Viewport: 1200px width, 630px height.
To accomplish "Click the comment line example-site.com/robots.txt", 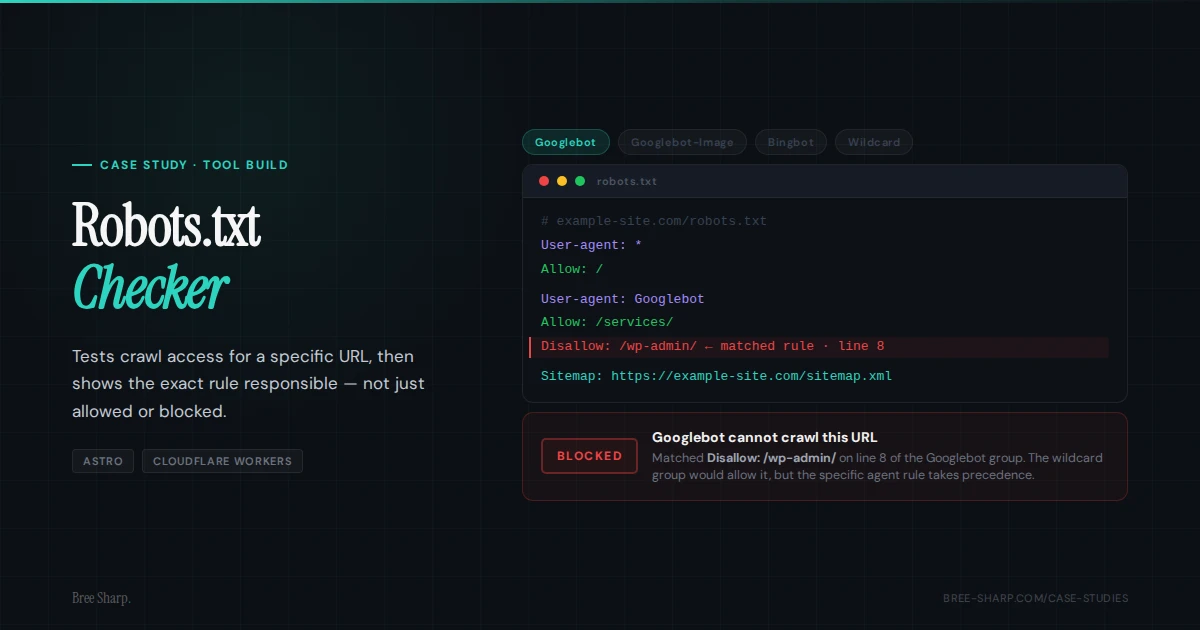I will (654, 221).
